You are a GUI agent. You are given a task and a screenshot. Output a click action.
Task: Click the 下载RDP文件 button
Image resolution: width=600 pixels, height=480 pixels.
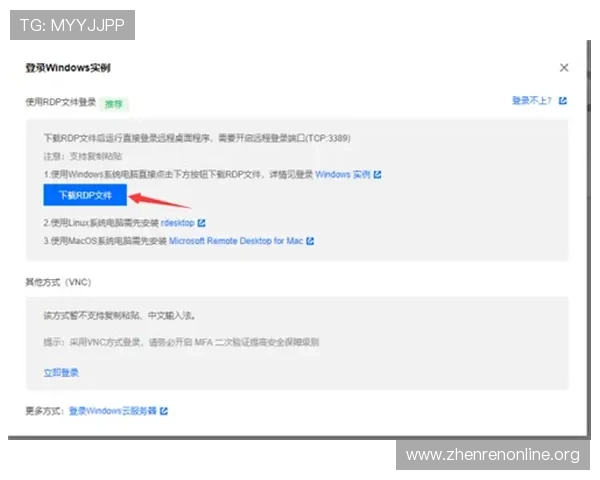[85, 195]
